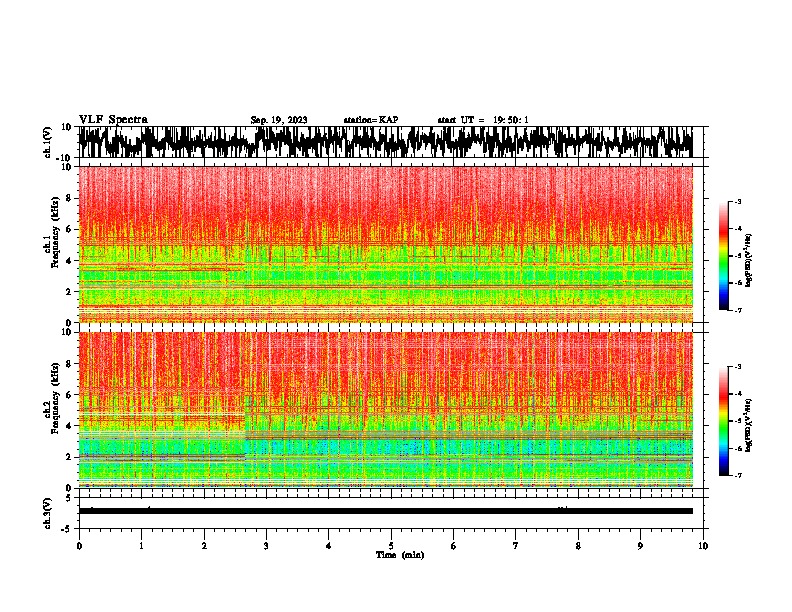Click the time axis tick label "1"
This screenshot has height=612, width=792.
pos(141,546)
